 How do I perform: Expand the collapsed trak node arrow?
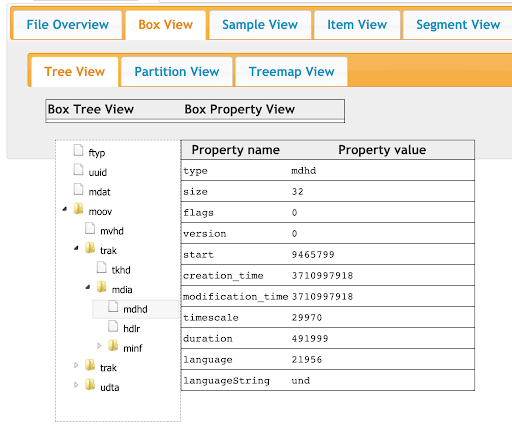tap(76, 366)
